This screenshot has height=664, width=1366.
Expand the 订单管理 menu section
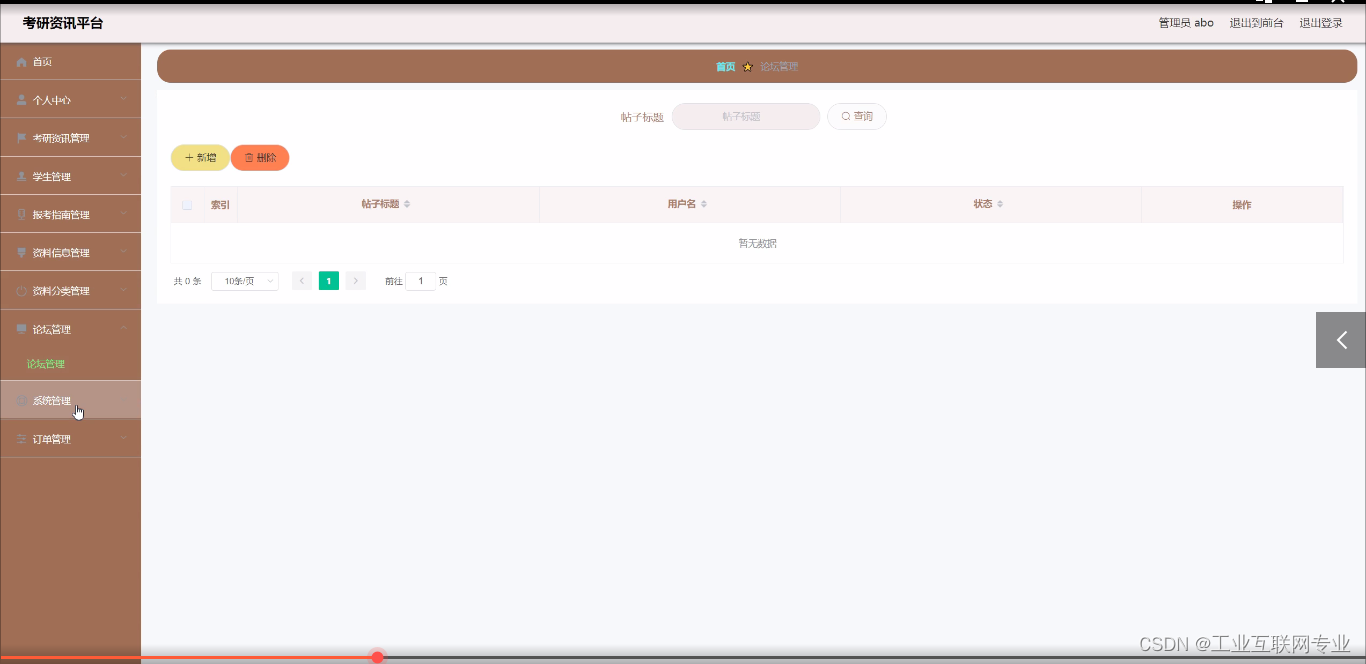pyautogui.click(x=60, y=438)
